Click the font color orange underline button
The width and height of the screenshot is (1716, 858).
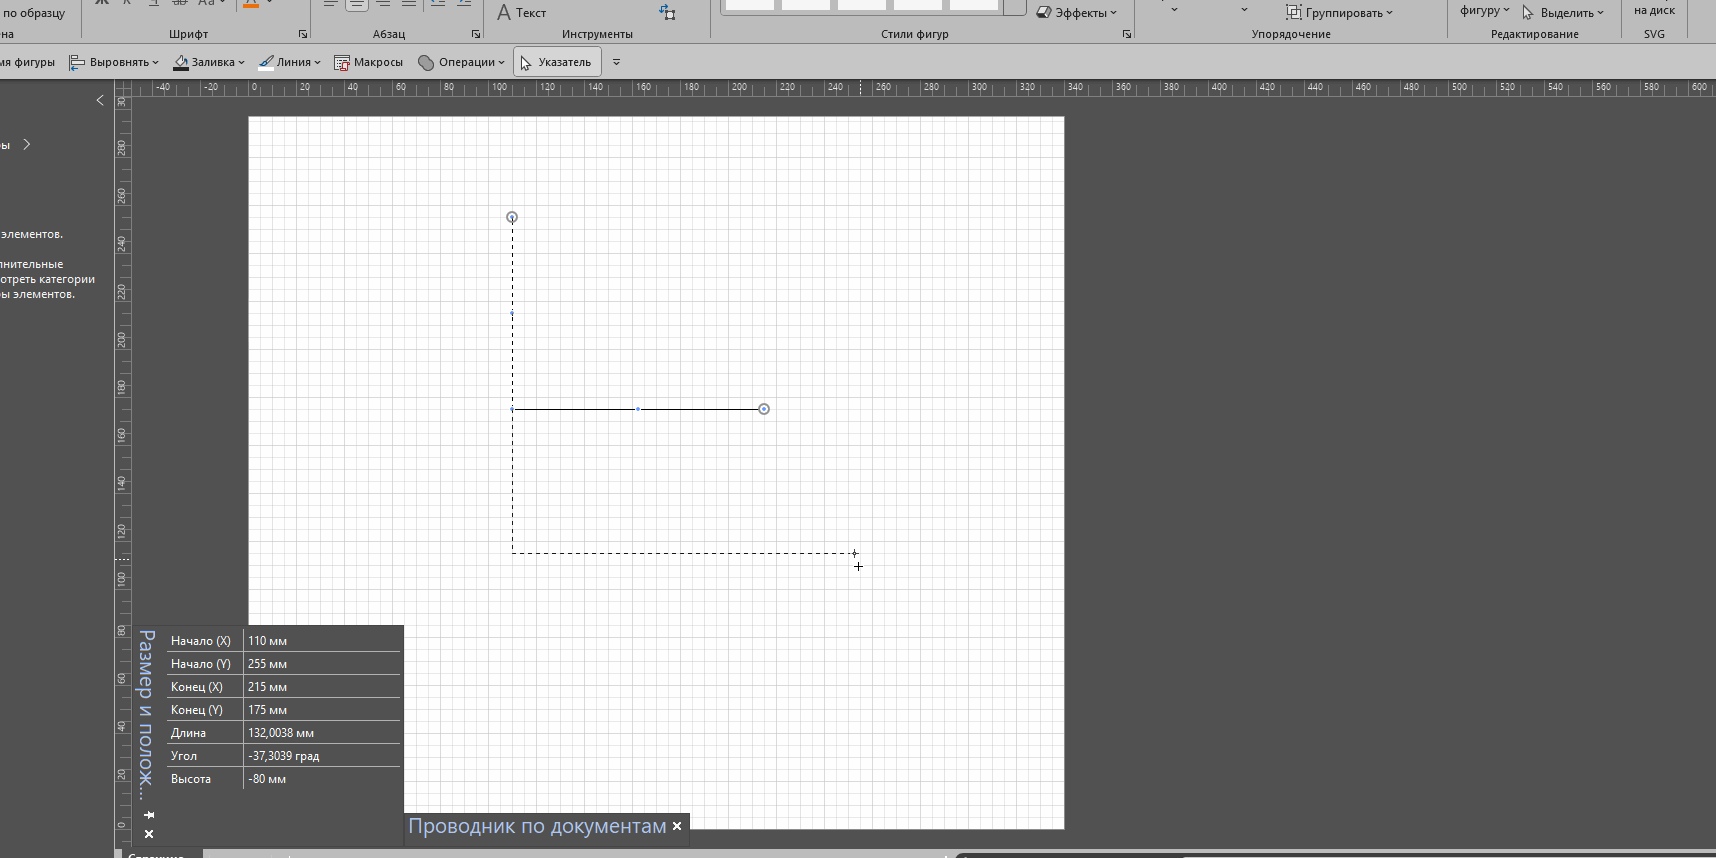(x=251, y=4)
